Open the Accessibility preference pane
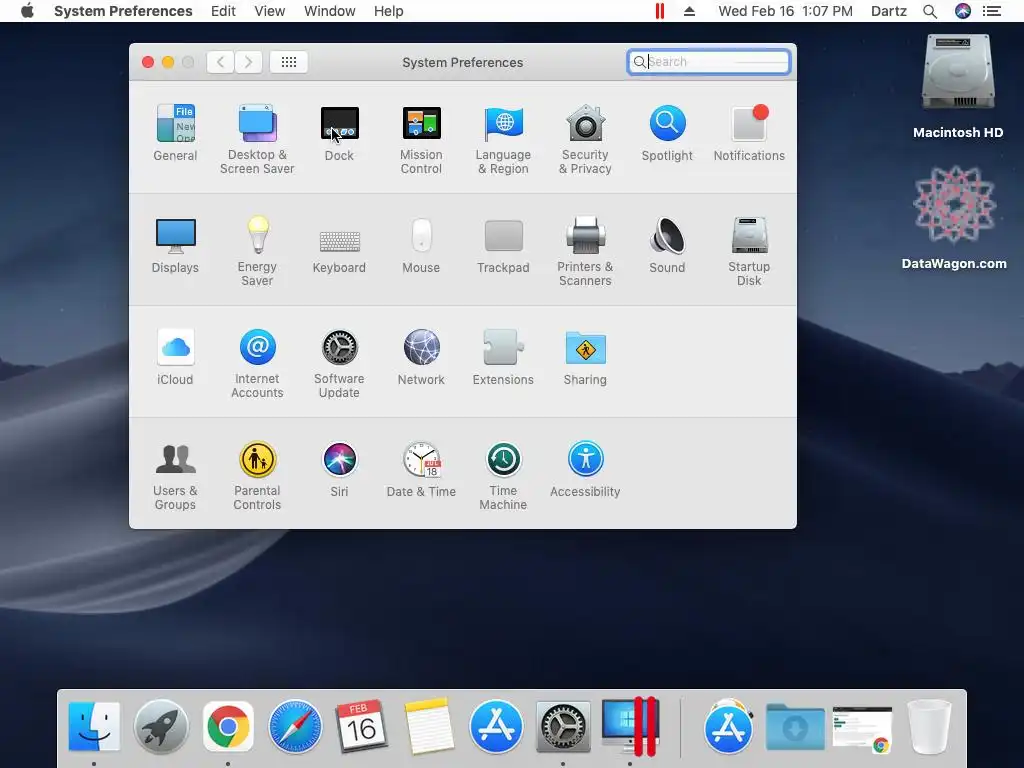 pos(585,470)
